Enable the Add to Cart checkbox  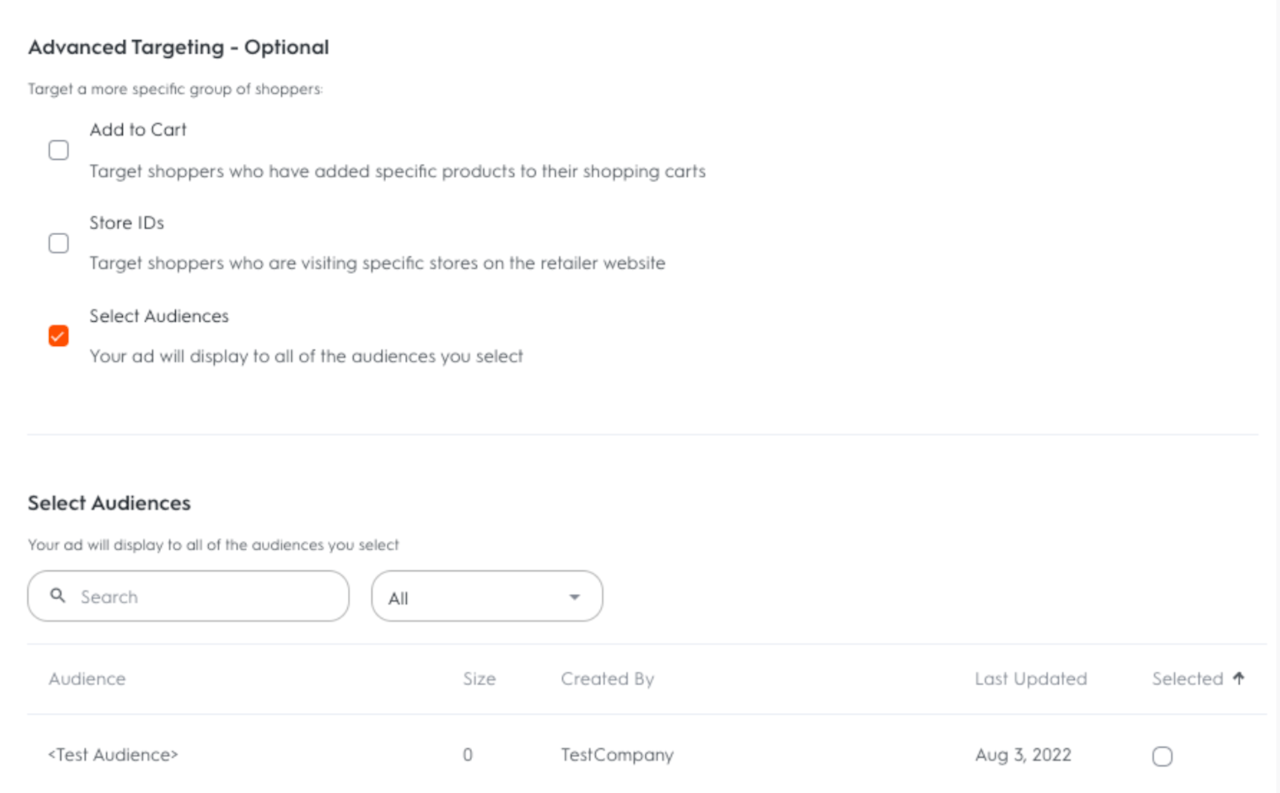[59, 150]
